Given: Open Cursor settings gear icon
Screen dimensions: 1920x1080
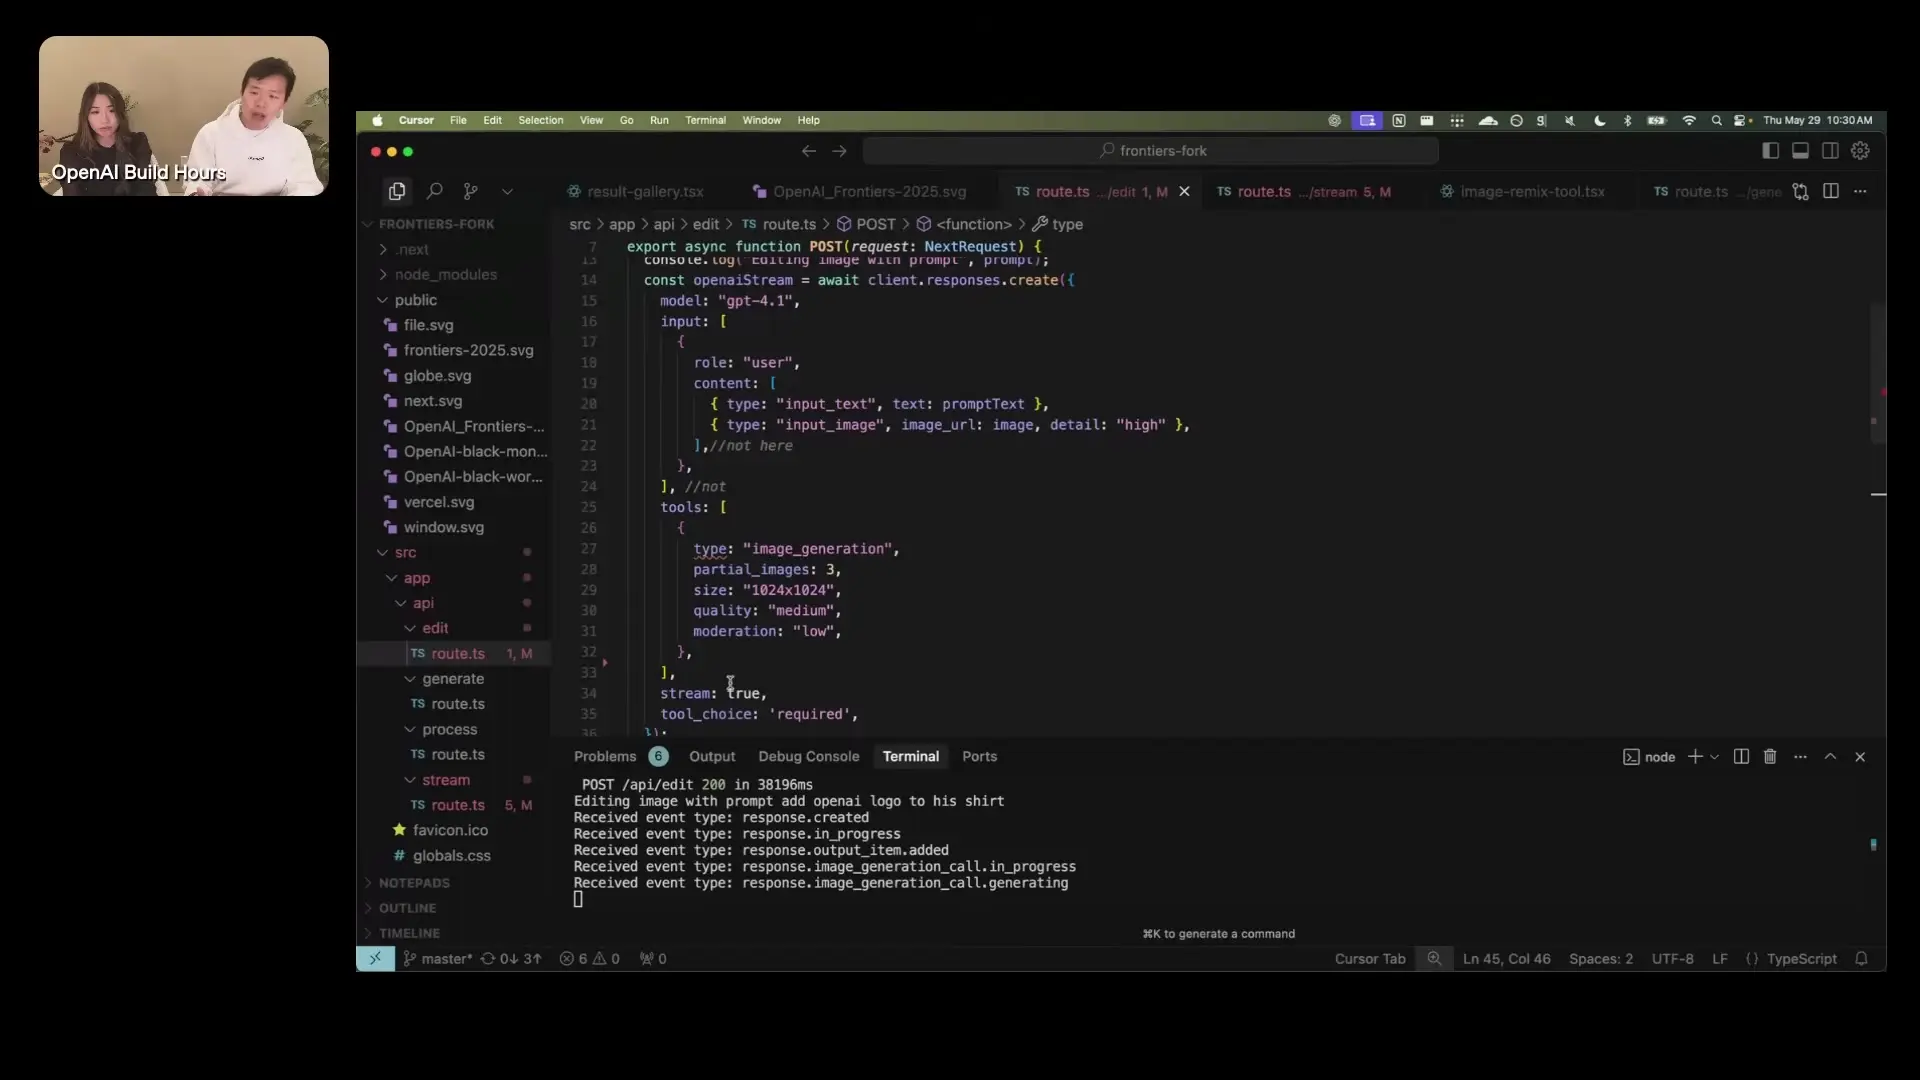Looking at the screenshot, I should 1860,151.
